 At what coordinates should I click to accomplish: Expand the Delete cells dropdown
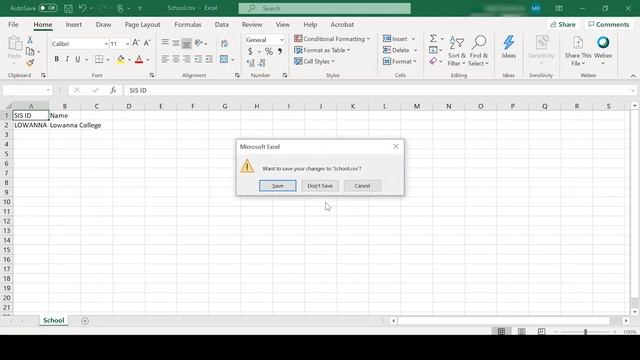click(415, 50)
